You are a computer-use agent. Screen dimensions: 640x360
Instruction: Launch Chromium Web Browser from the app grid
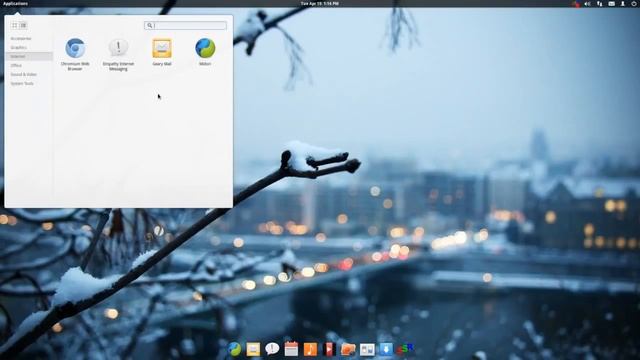(75, 54)
